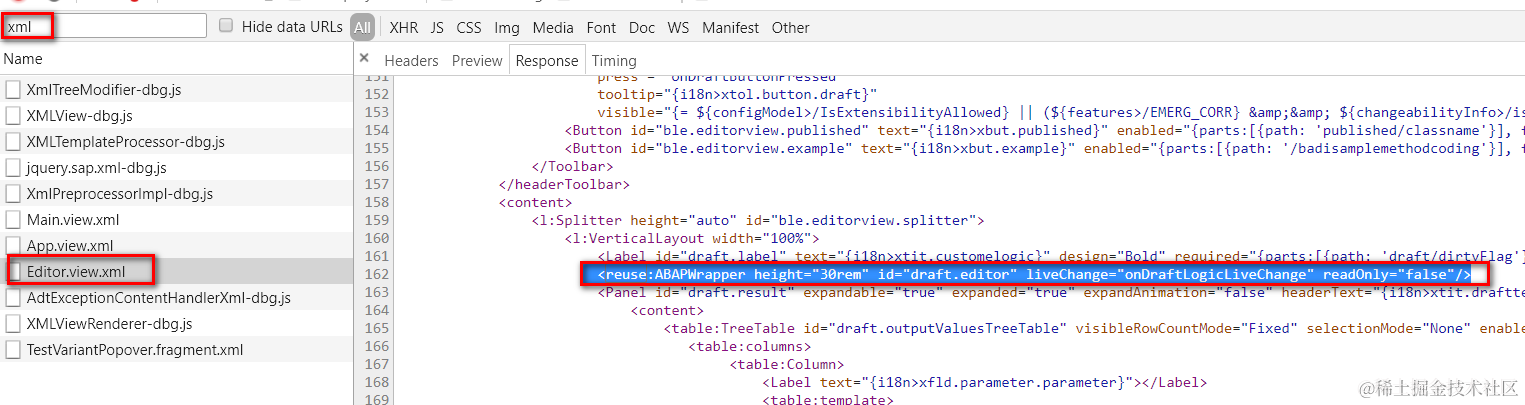The height and width of the screenshot is (405, 1525).
Task: Select XmlPreprocessorImpl-dbg.js request
Action: (176, 193)
